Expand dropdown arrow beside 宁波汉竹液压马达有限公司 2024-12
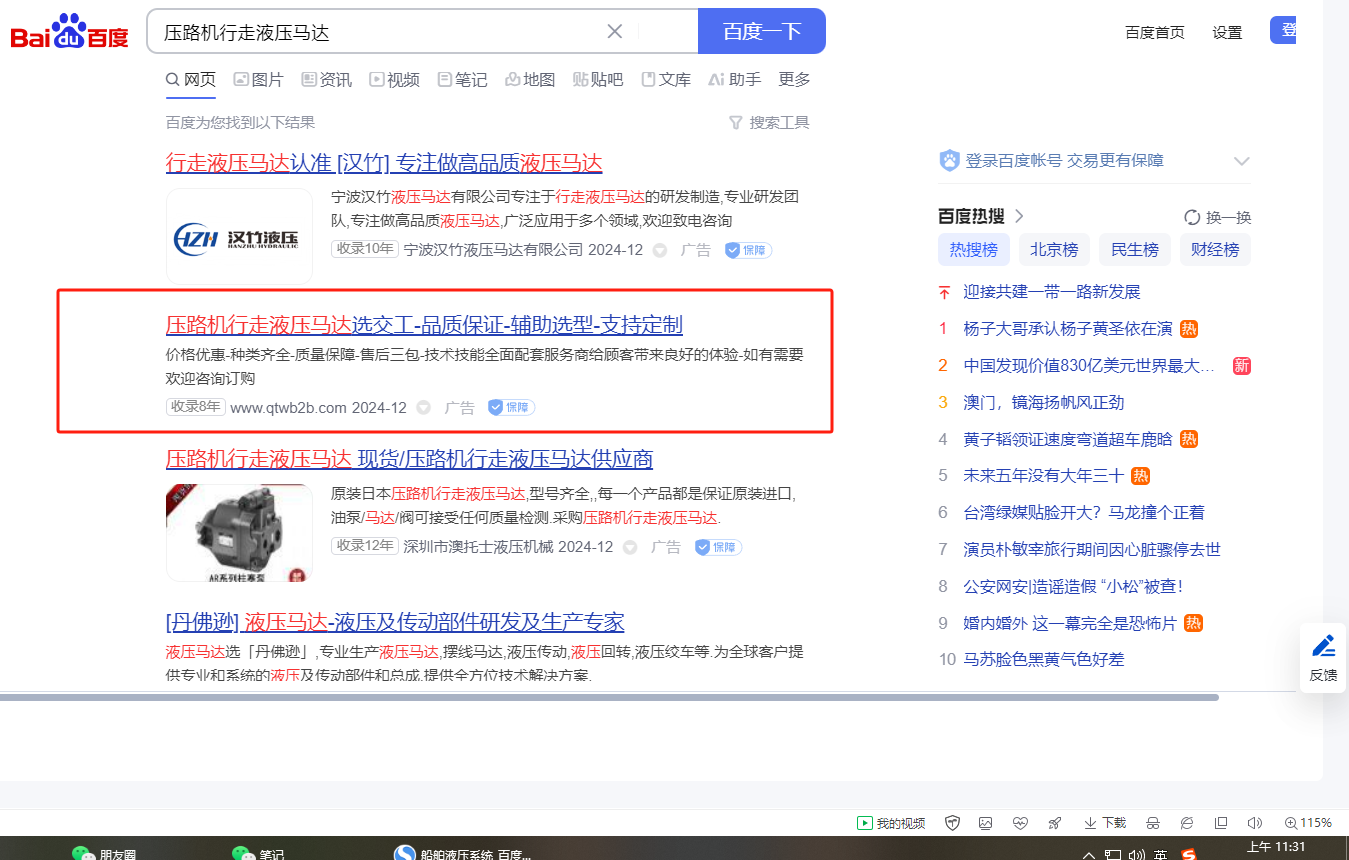1349x860 pixels. [660, 250]
